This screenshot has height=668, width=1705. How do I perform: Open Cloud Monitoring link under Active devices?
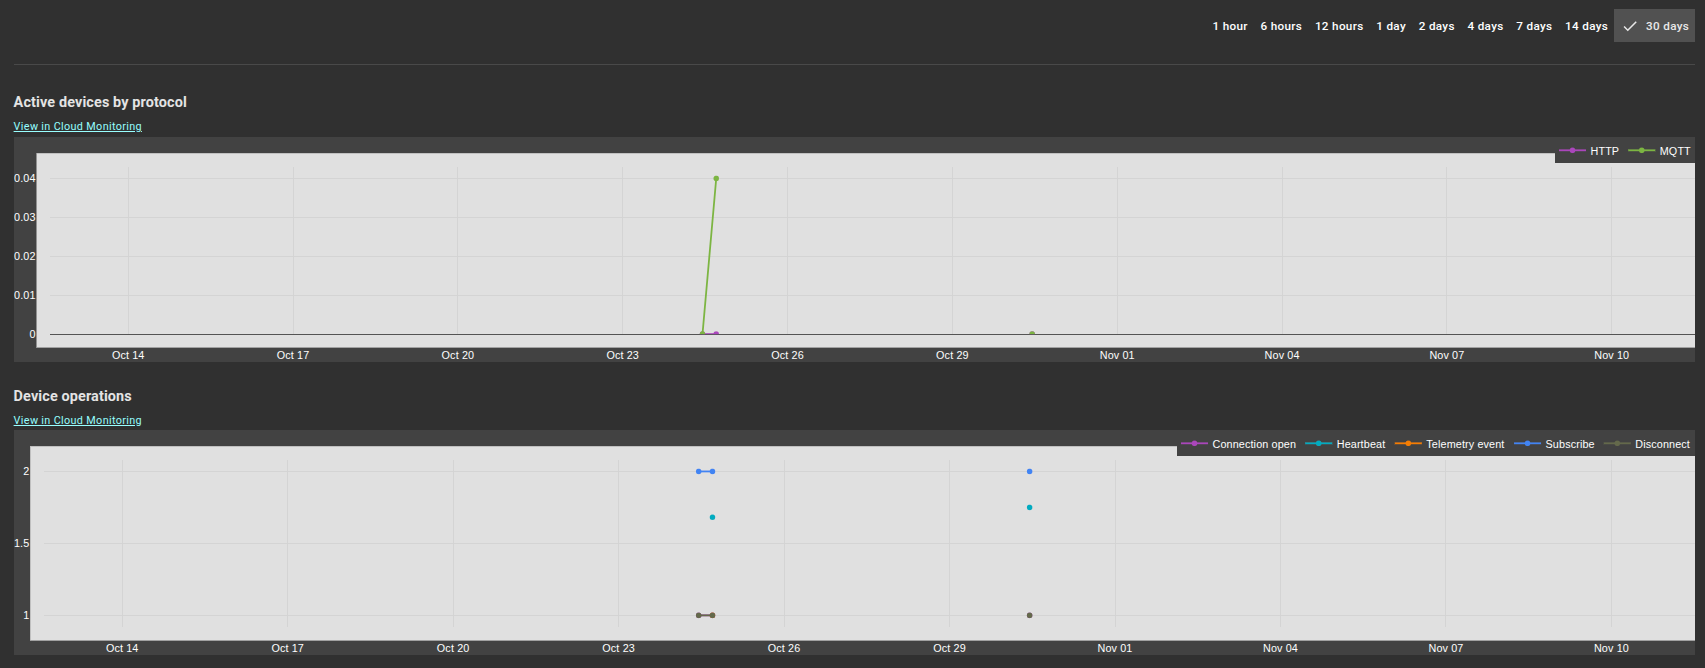point(77,126)
